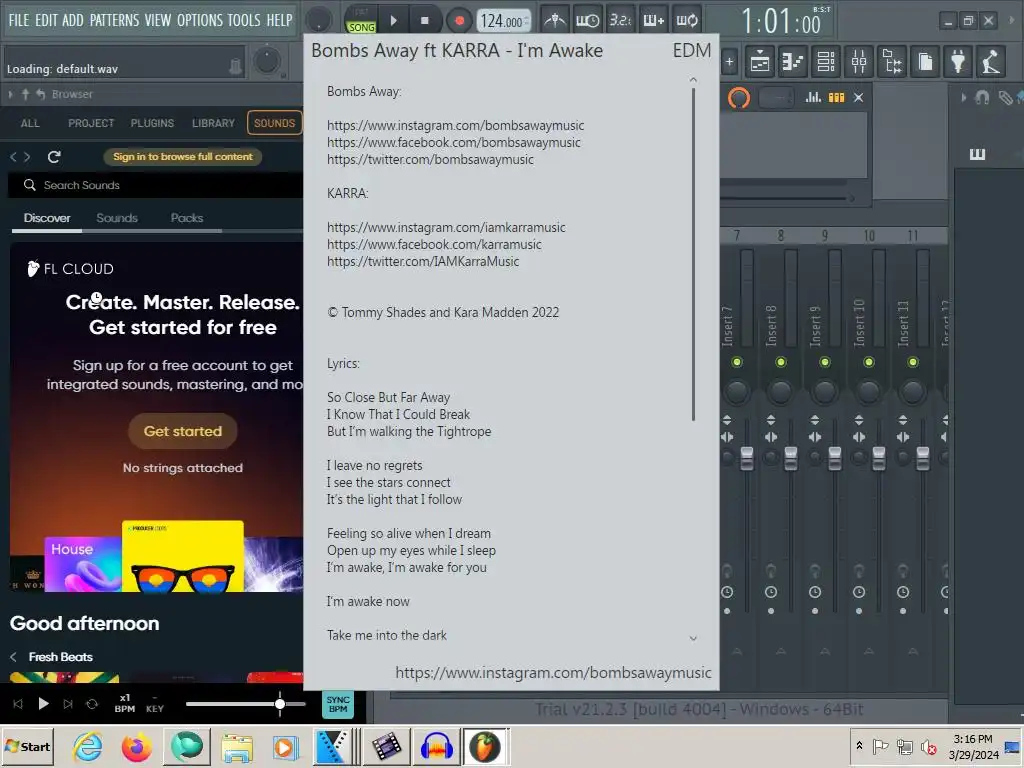Open the Channel rack view icon
The image size is (1024, 768).
825,62
